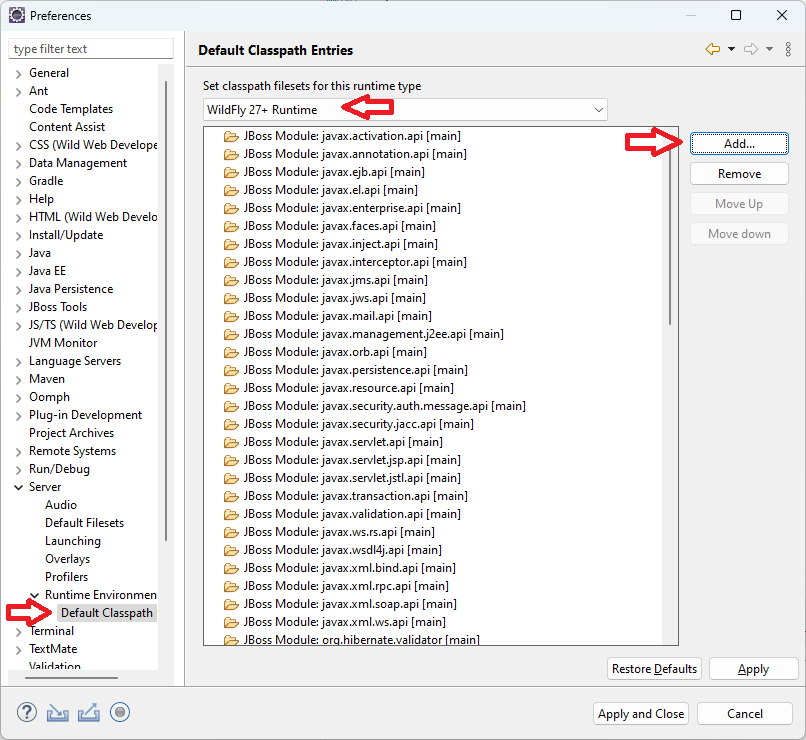Select javax.xml.ws.api [main] entry
Screen dimensions: 806x740
pos(345,622)
